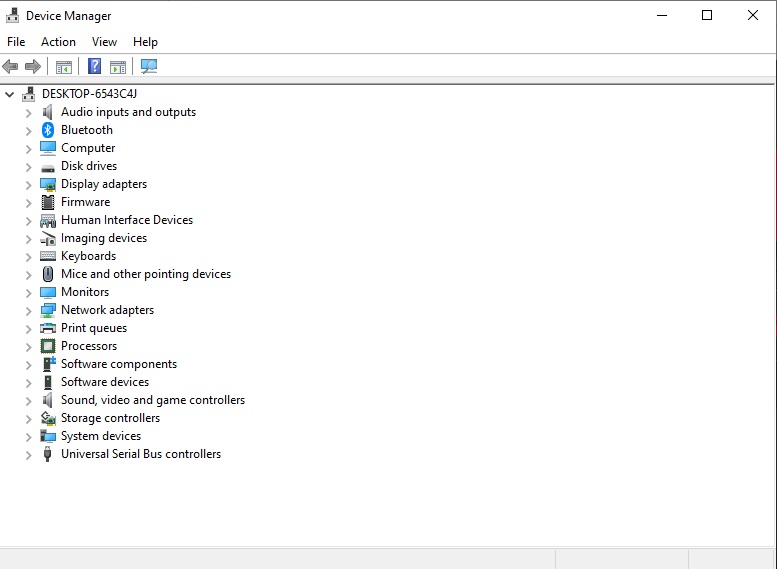Select the Software components label

(118, 364)
